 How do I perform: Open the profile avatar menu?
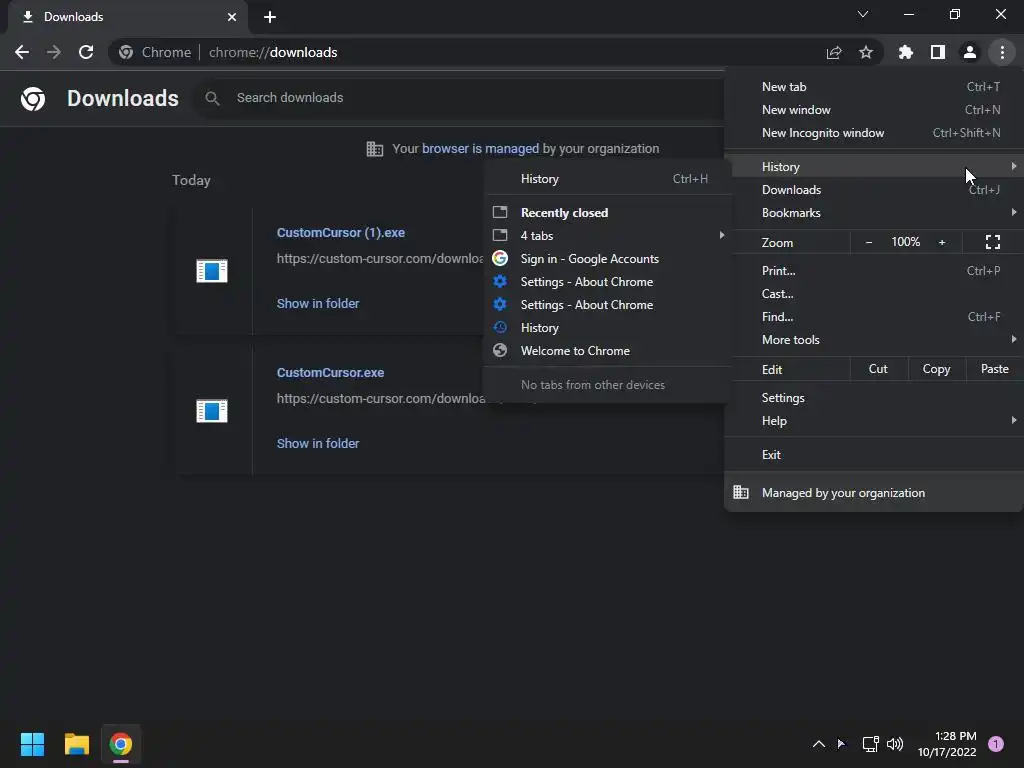tap(970, 52)
